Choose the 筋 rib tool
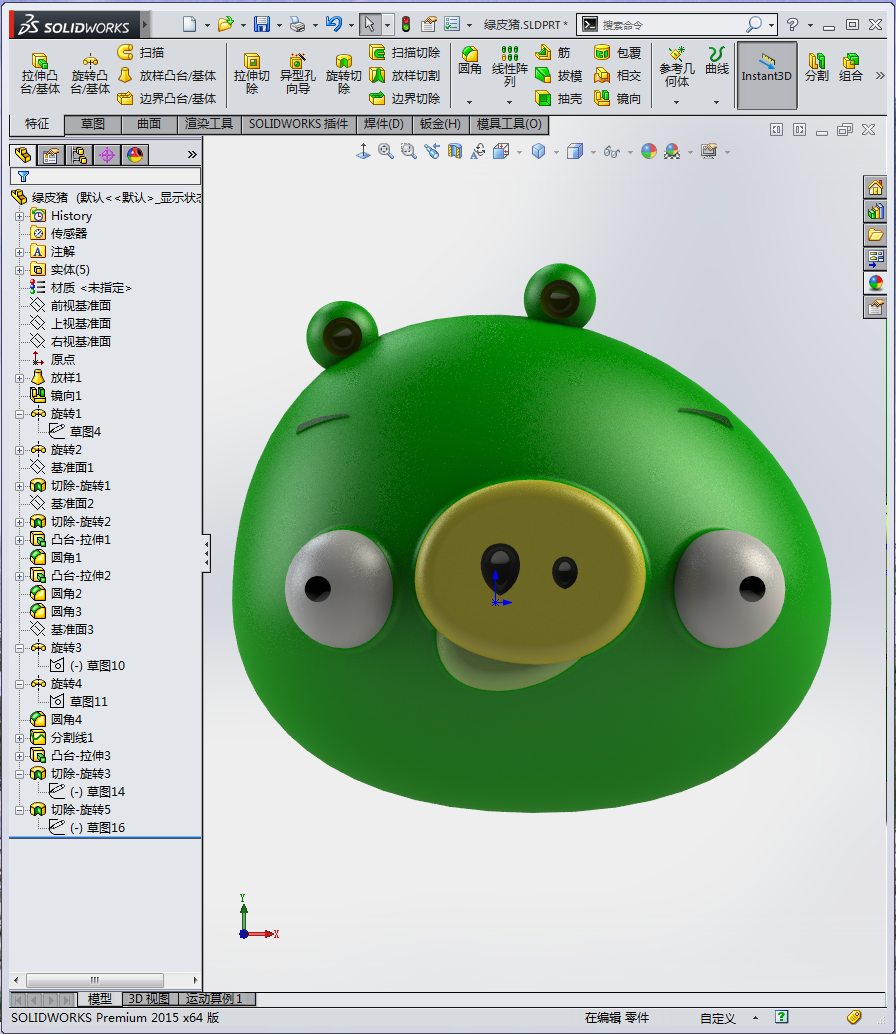 (553, 52)
